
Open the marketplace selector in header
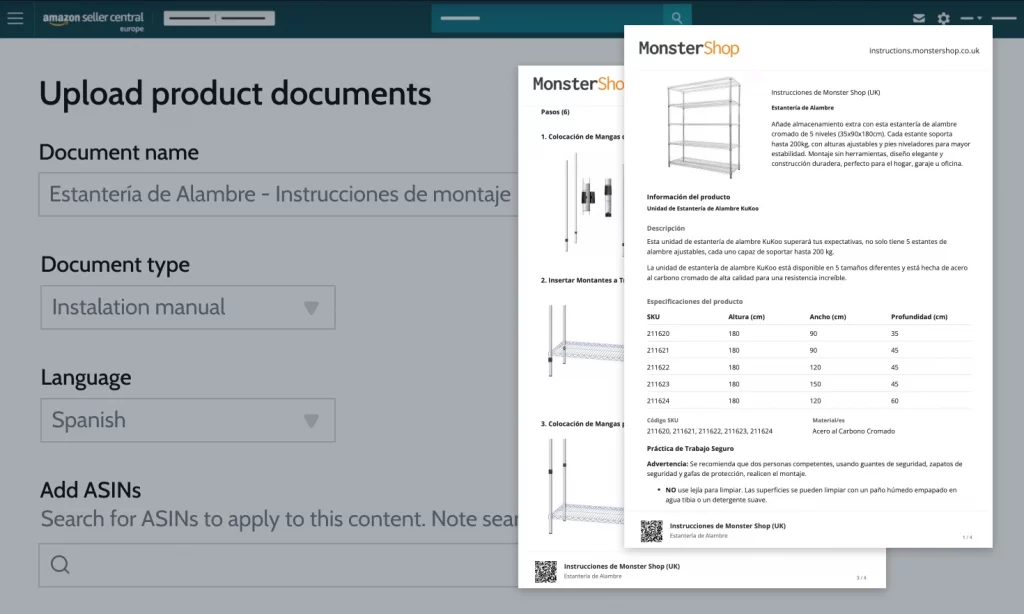(x=220, y=18)
